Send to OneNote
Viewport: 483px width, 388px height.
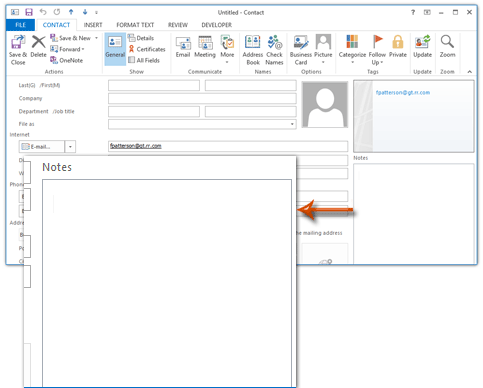(67, 60)
